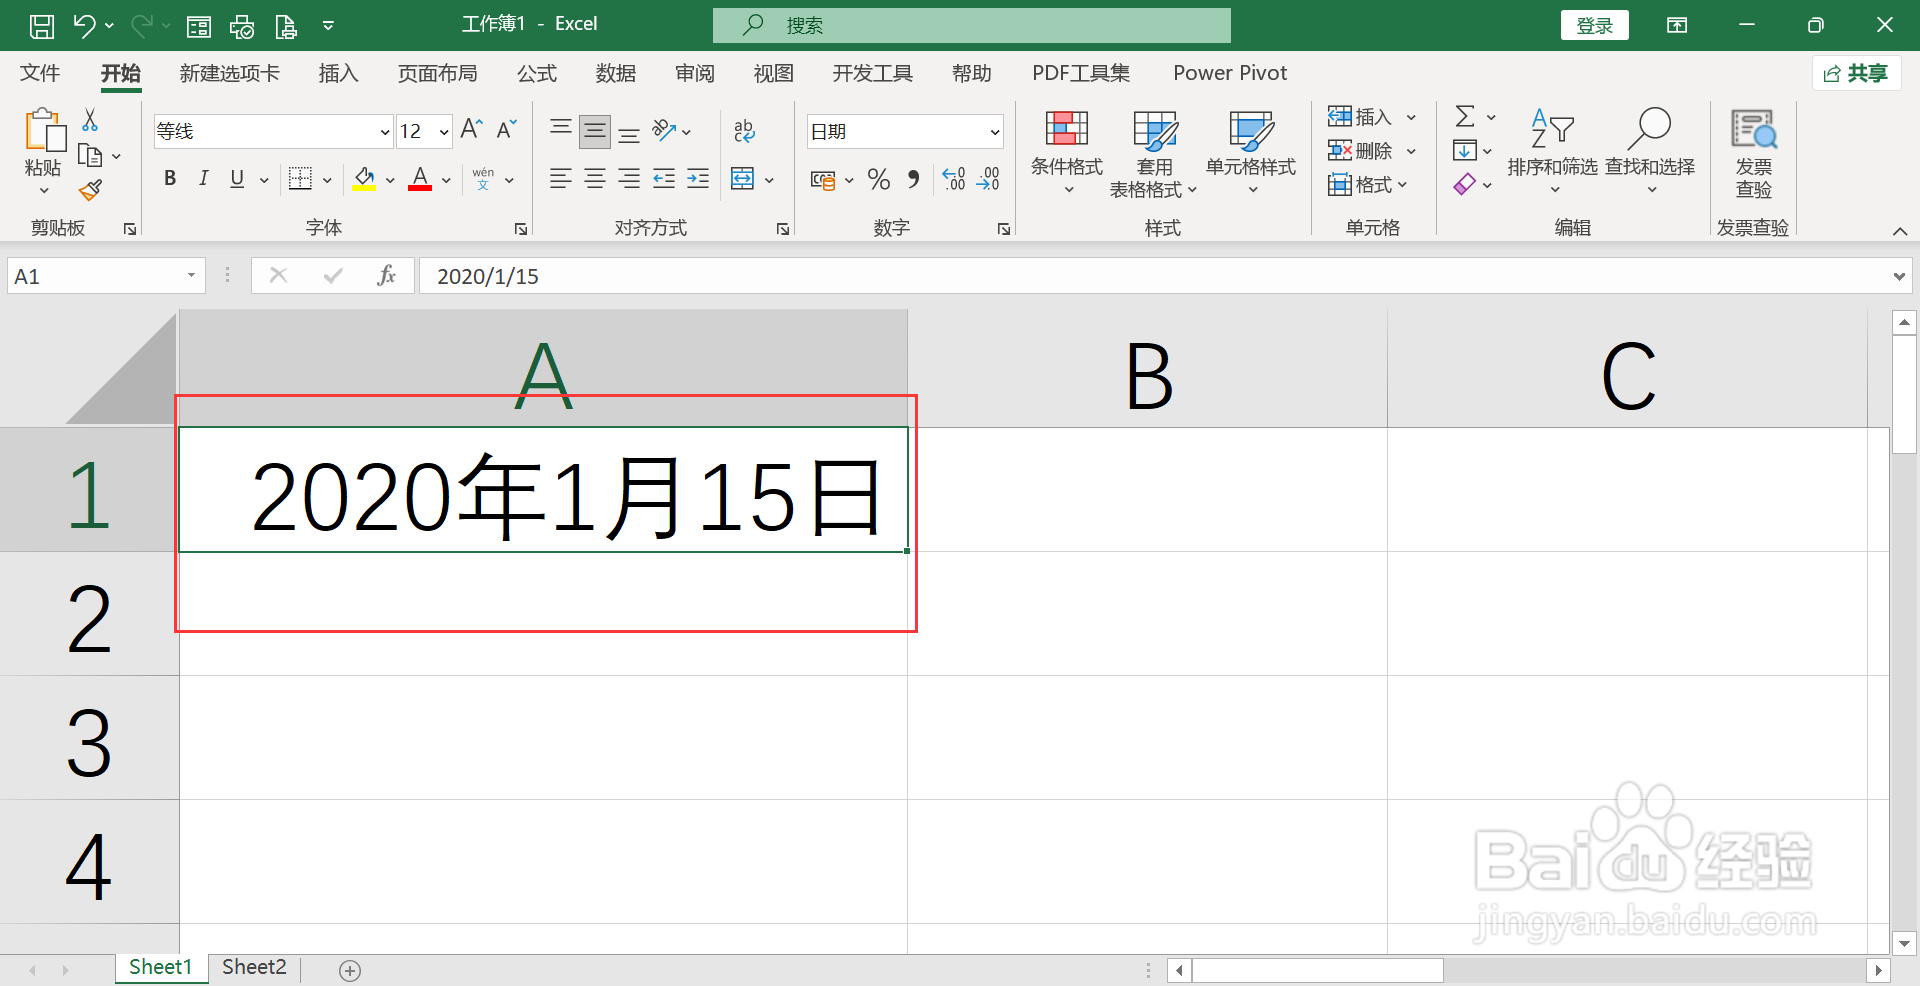Screen dimensions: 1920x986
Task: Save the workbook with the Save icon
Action: pyautogui.click(x=41, y=26)
